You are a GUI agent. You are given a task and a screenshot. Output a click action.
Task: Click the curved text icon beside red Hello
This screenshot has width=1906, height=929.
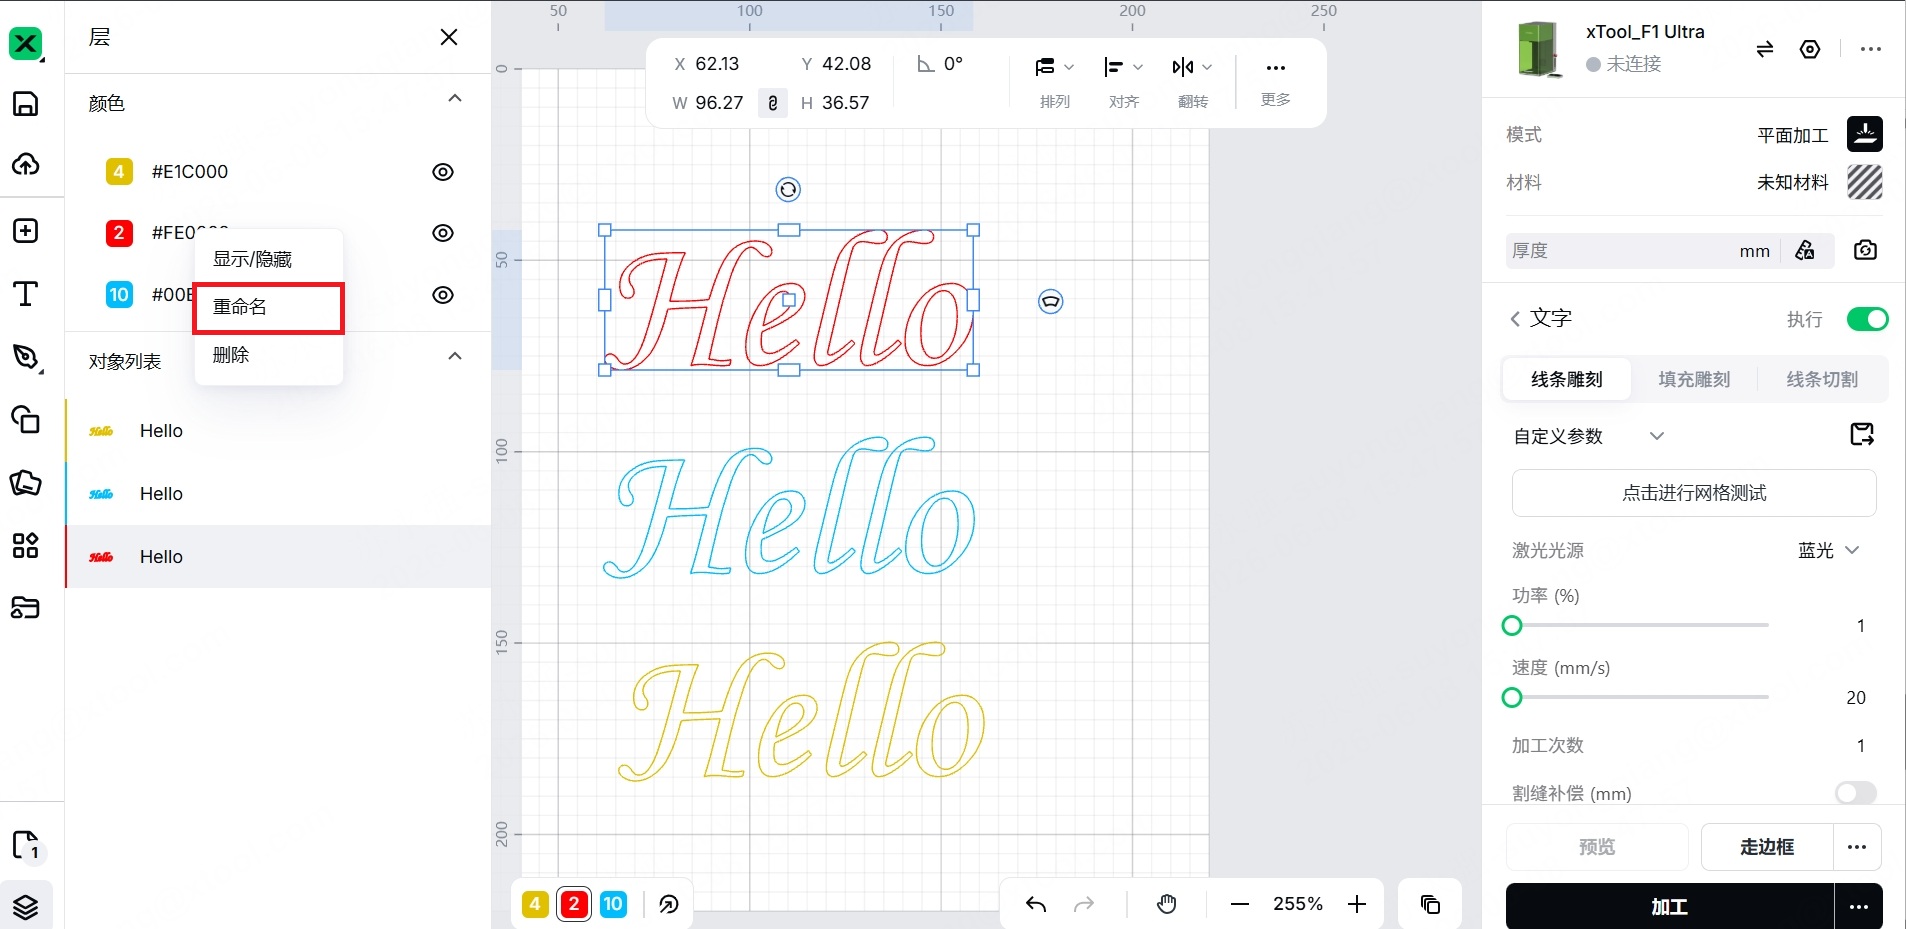pos(1050,301)
